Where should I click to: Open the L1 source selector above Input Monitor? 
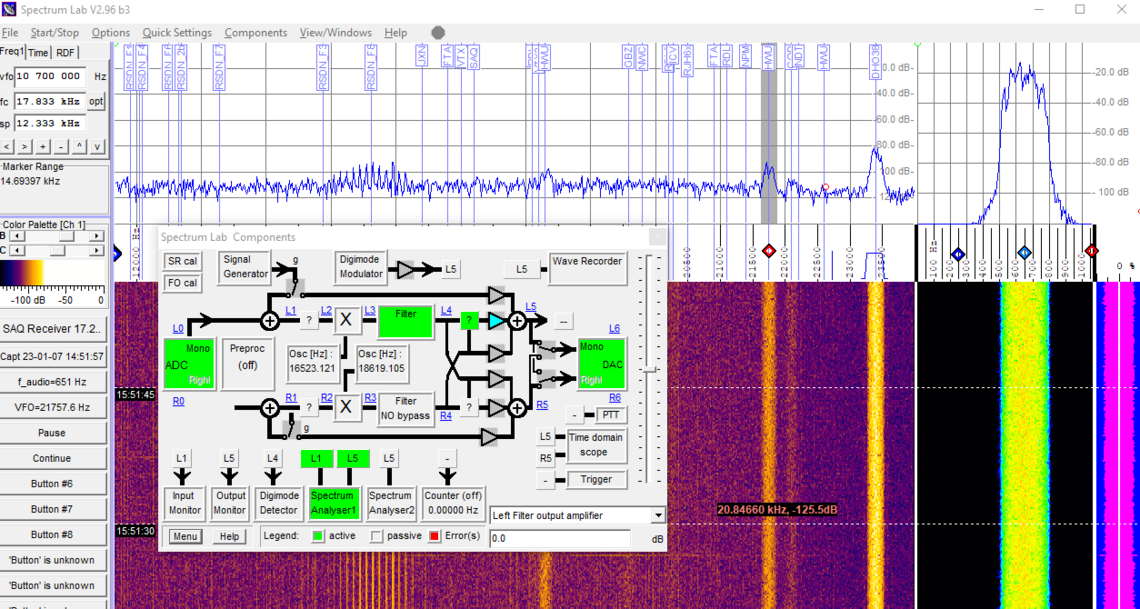click(x=182, y=458)
